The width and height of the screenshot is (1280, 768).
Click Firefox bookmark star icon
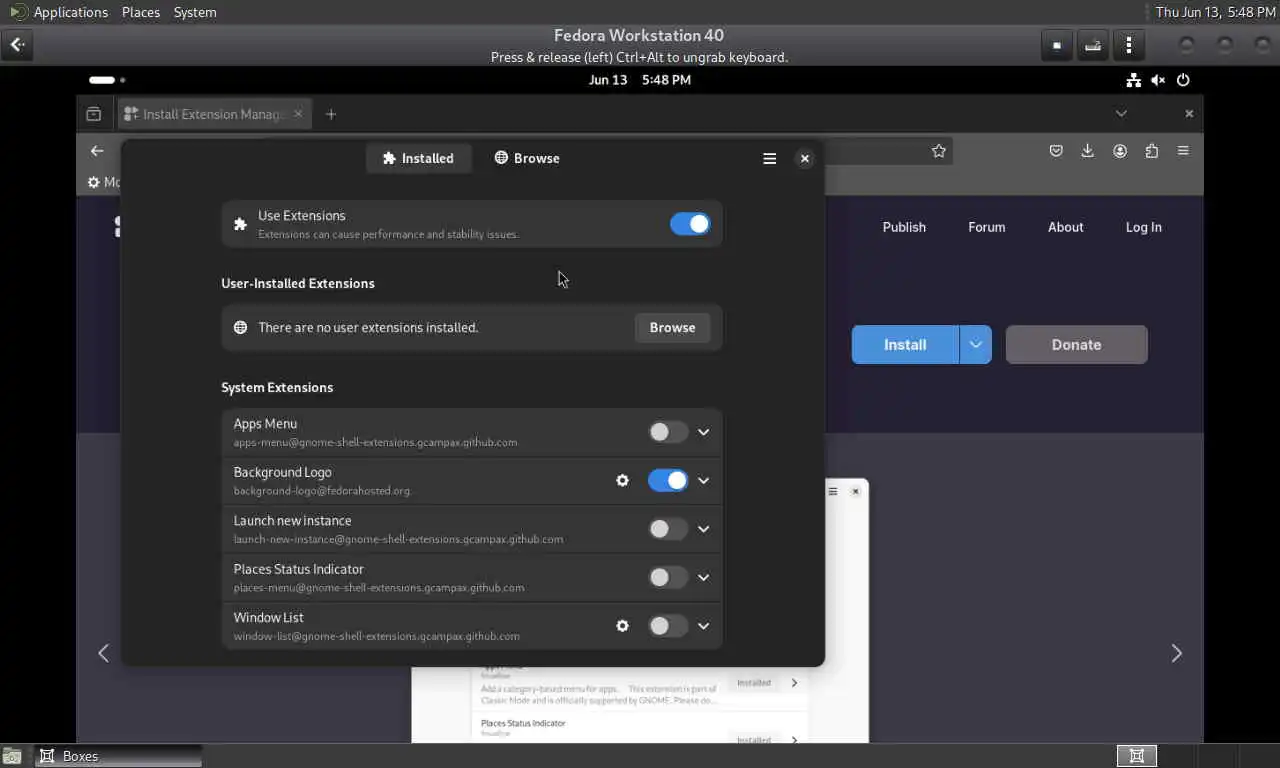coord(938,151)
